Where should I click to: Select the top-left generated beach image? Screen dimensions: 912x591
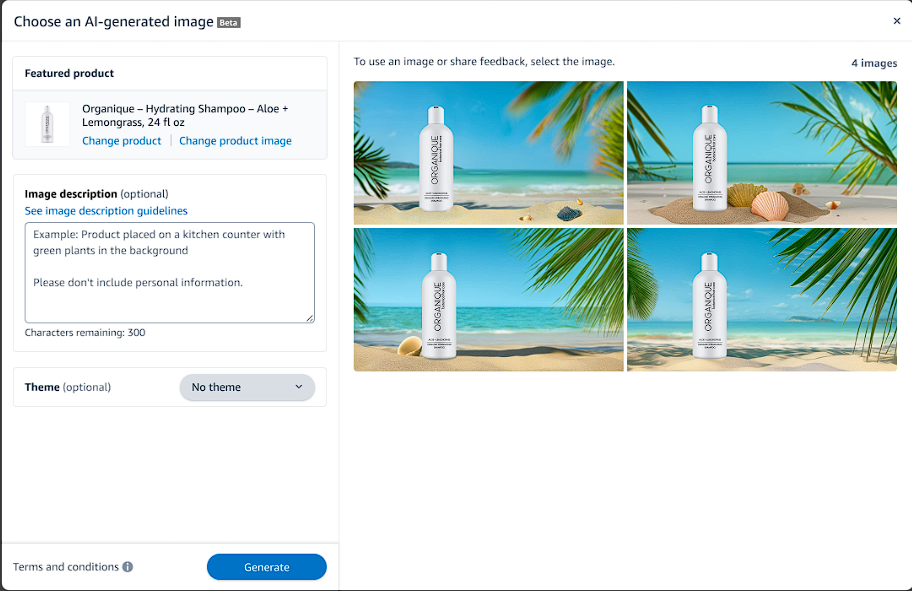(488, 152)
